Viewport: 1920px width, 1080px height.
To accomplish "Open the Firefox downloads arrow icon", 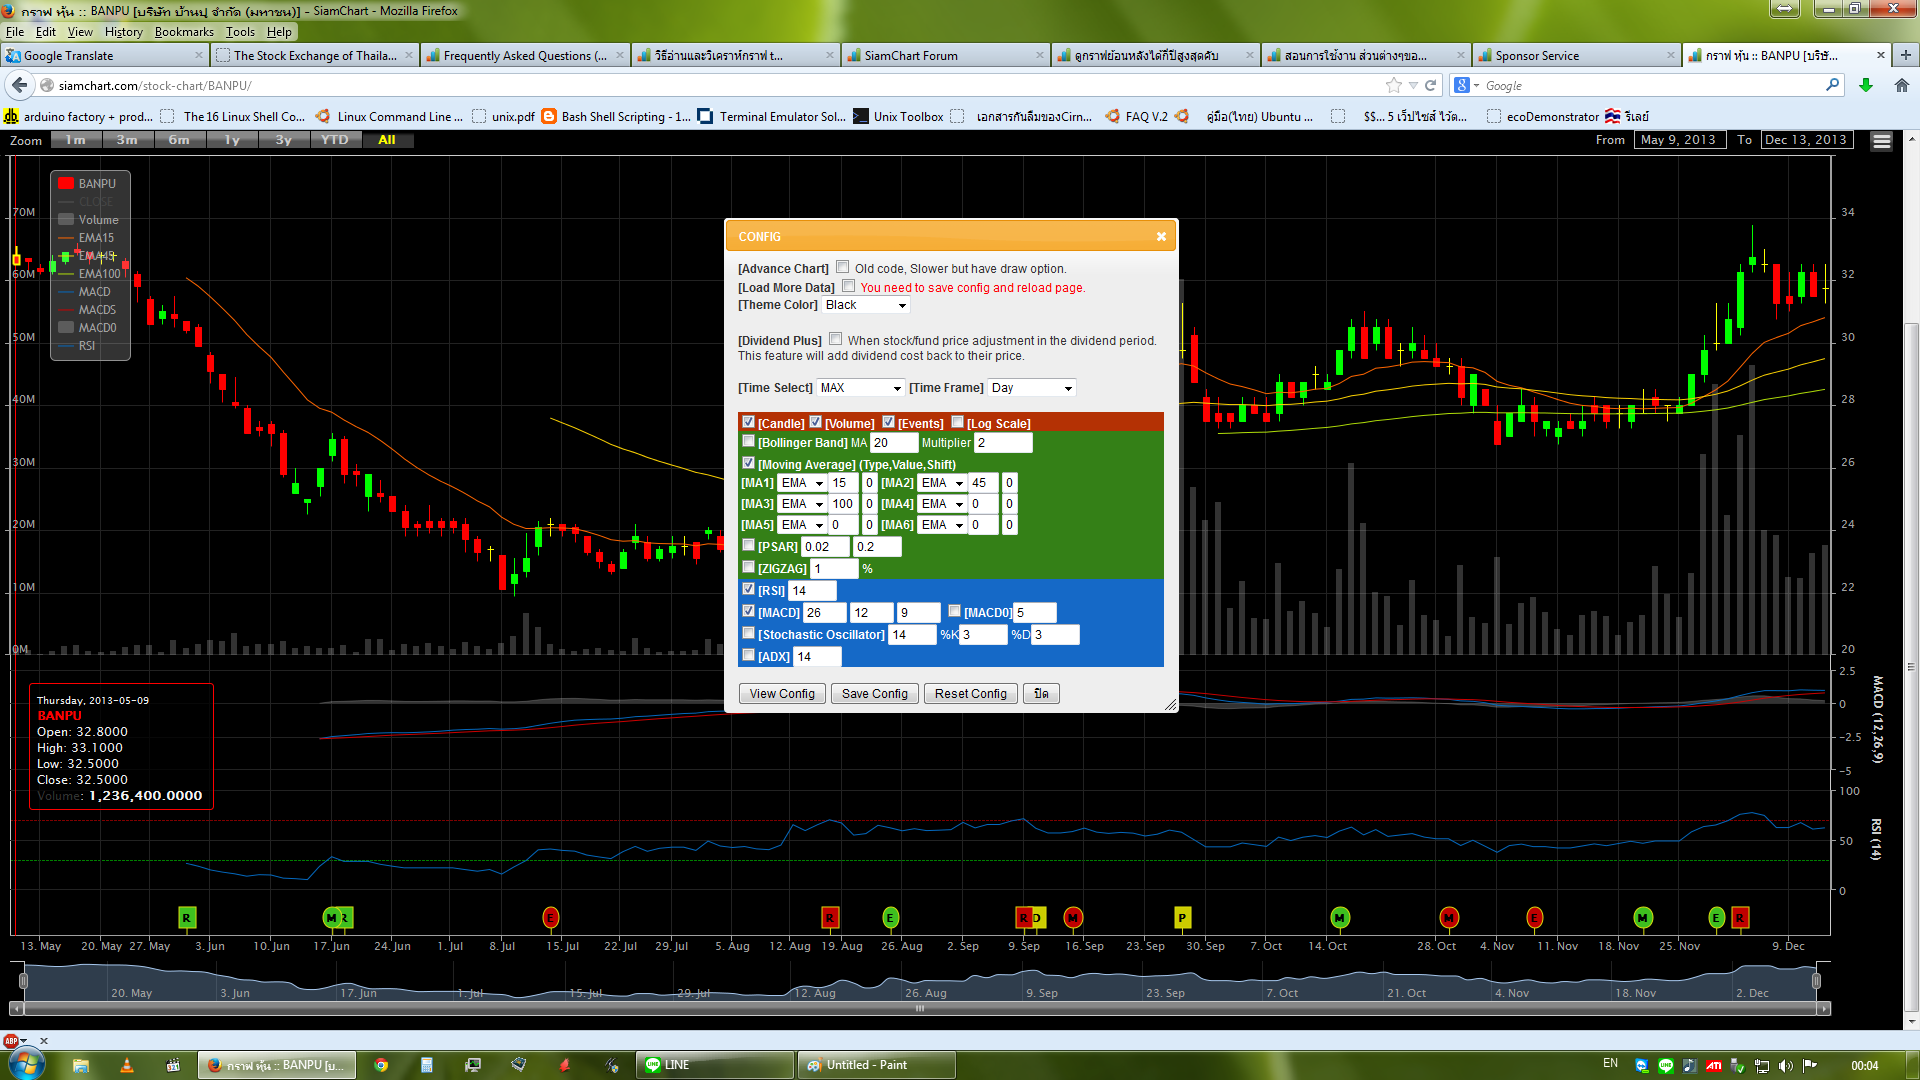I will click(x=1866, y=85).
